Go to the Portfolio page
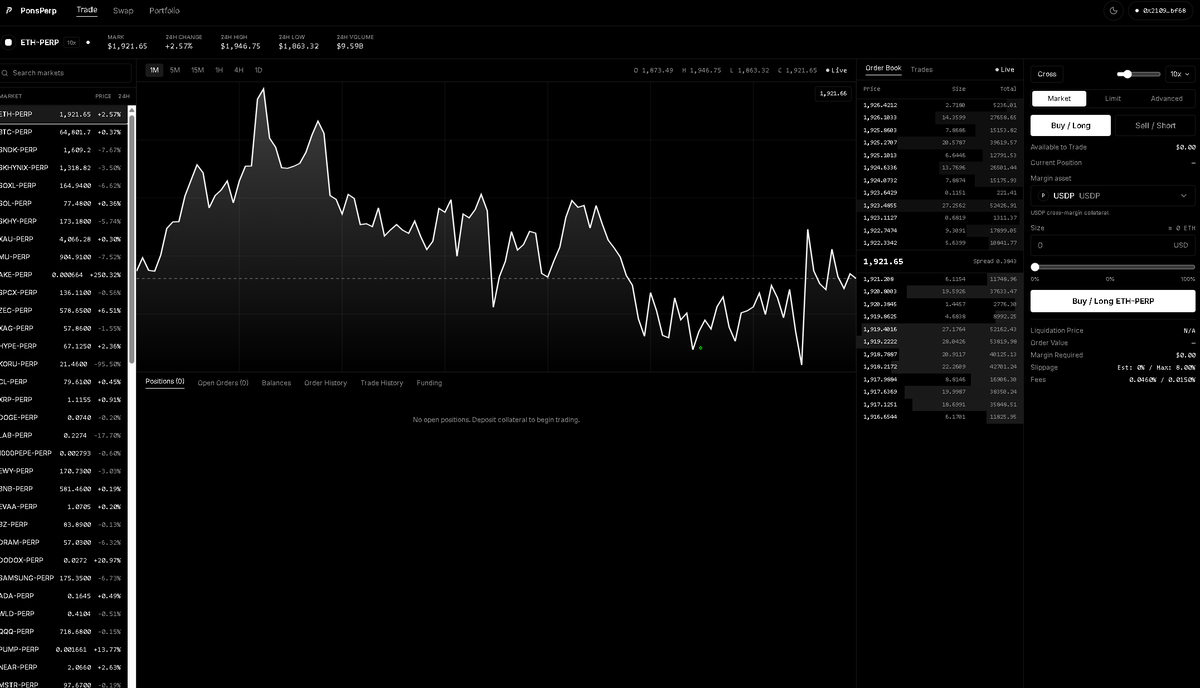The width and height of the screenshot is (1200, 688). [164, 10]
